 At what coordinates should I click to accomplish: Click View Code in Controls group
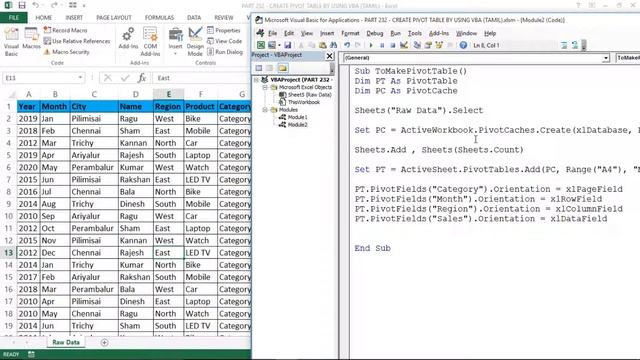point(224,41)
